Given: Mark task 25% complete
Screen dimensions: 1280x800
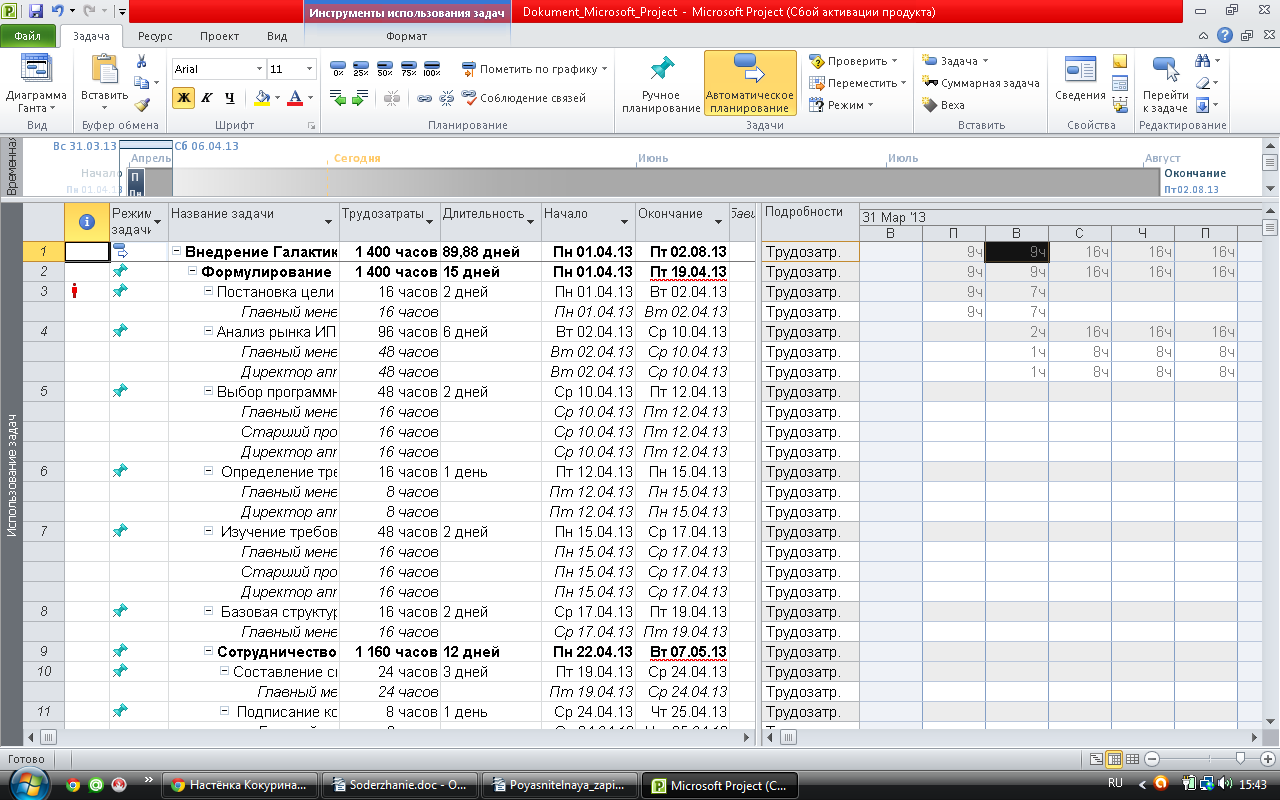Looking at the screenshot, I should pos(361,69).
